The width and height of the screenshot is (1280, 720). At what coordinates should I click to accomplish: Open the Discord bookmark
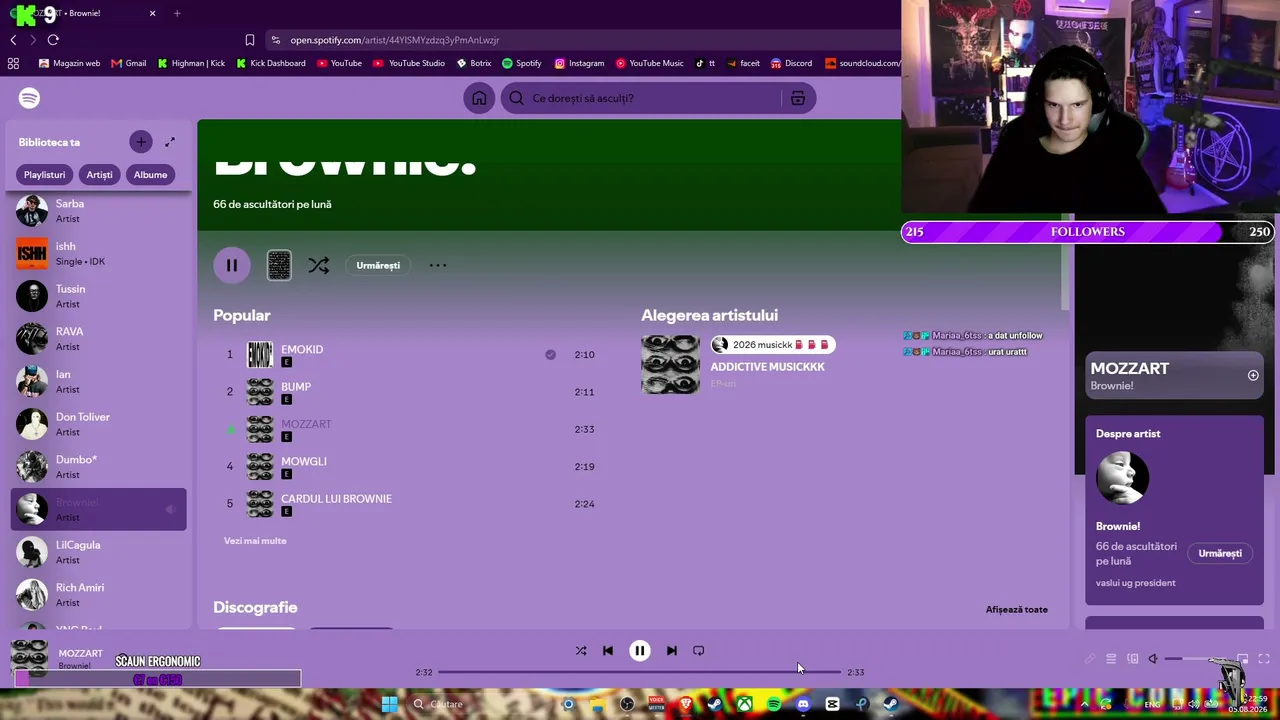click(x=790, y=63)
